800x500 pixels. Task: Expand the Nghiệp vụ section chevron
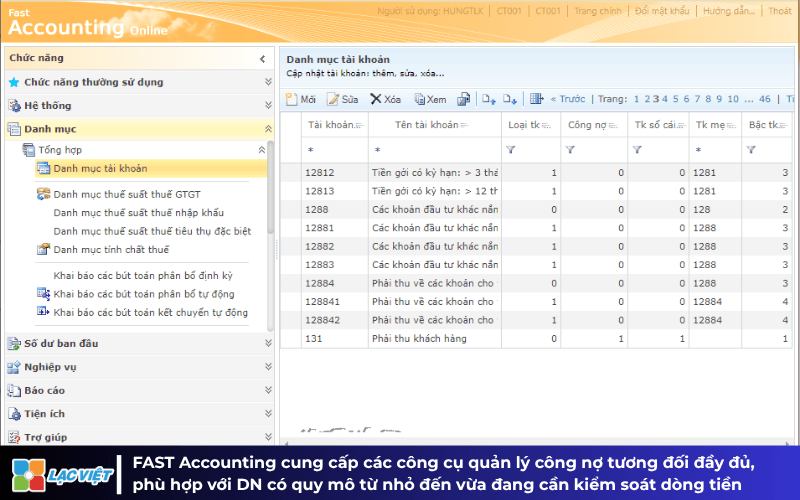click(x=268, y=366)
